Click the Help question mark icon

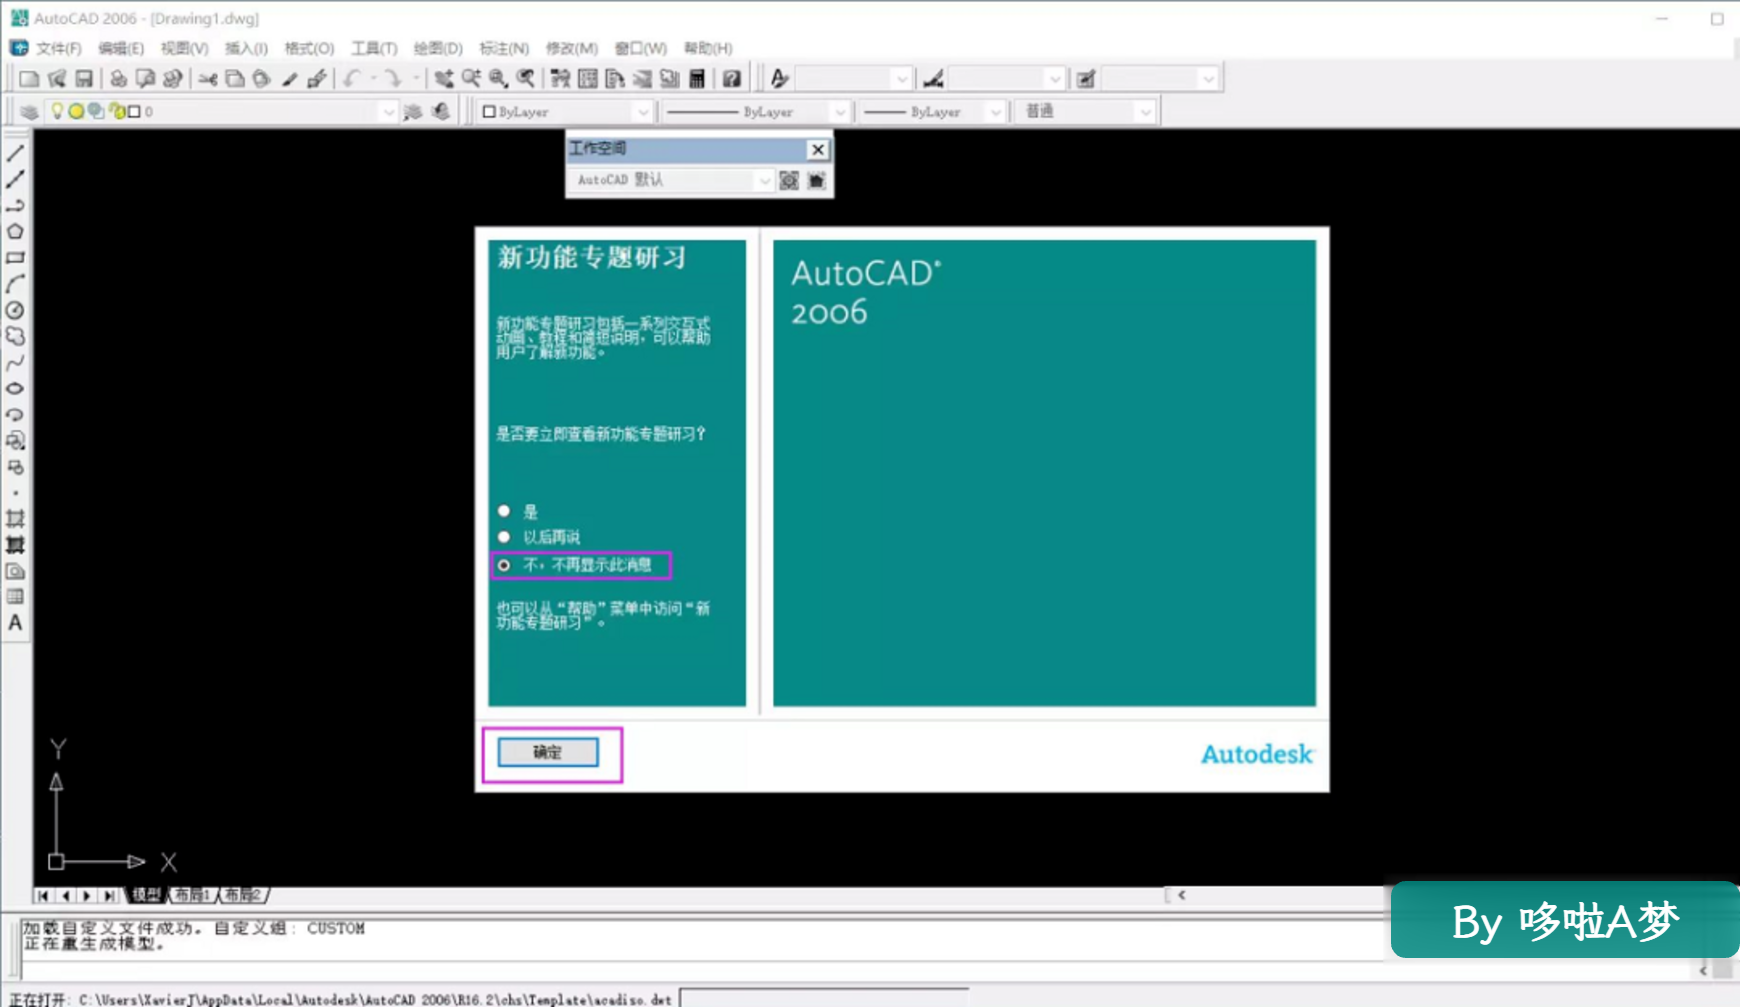coord(732,78)
